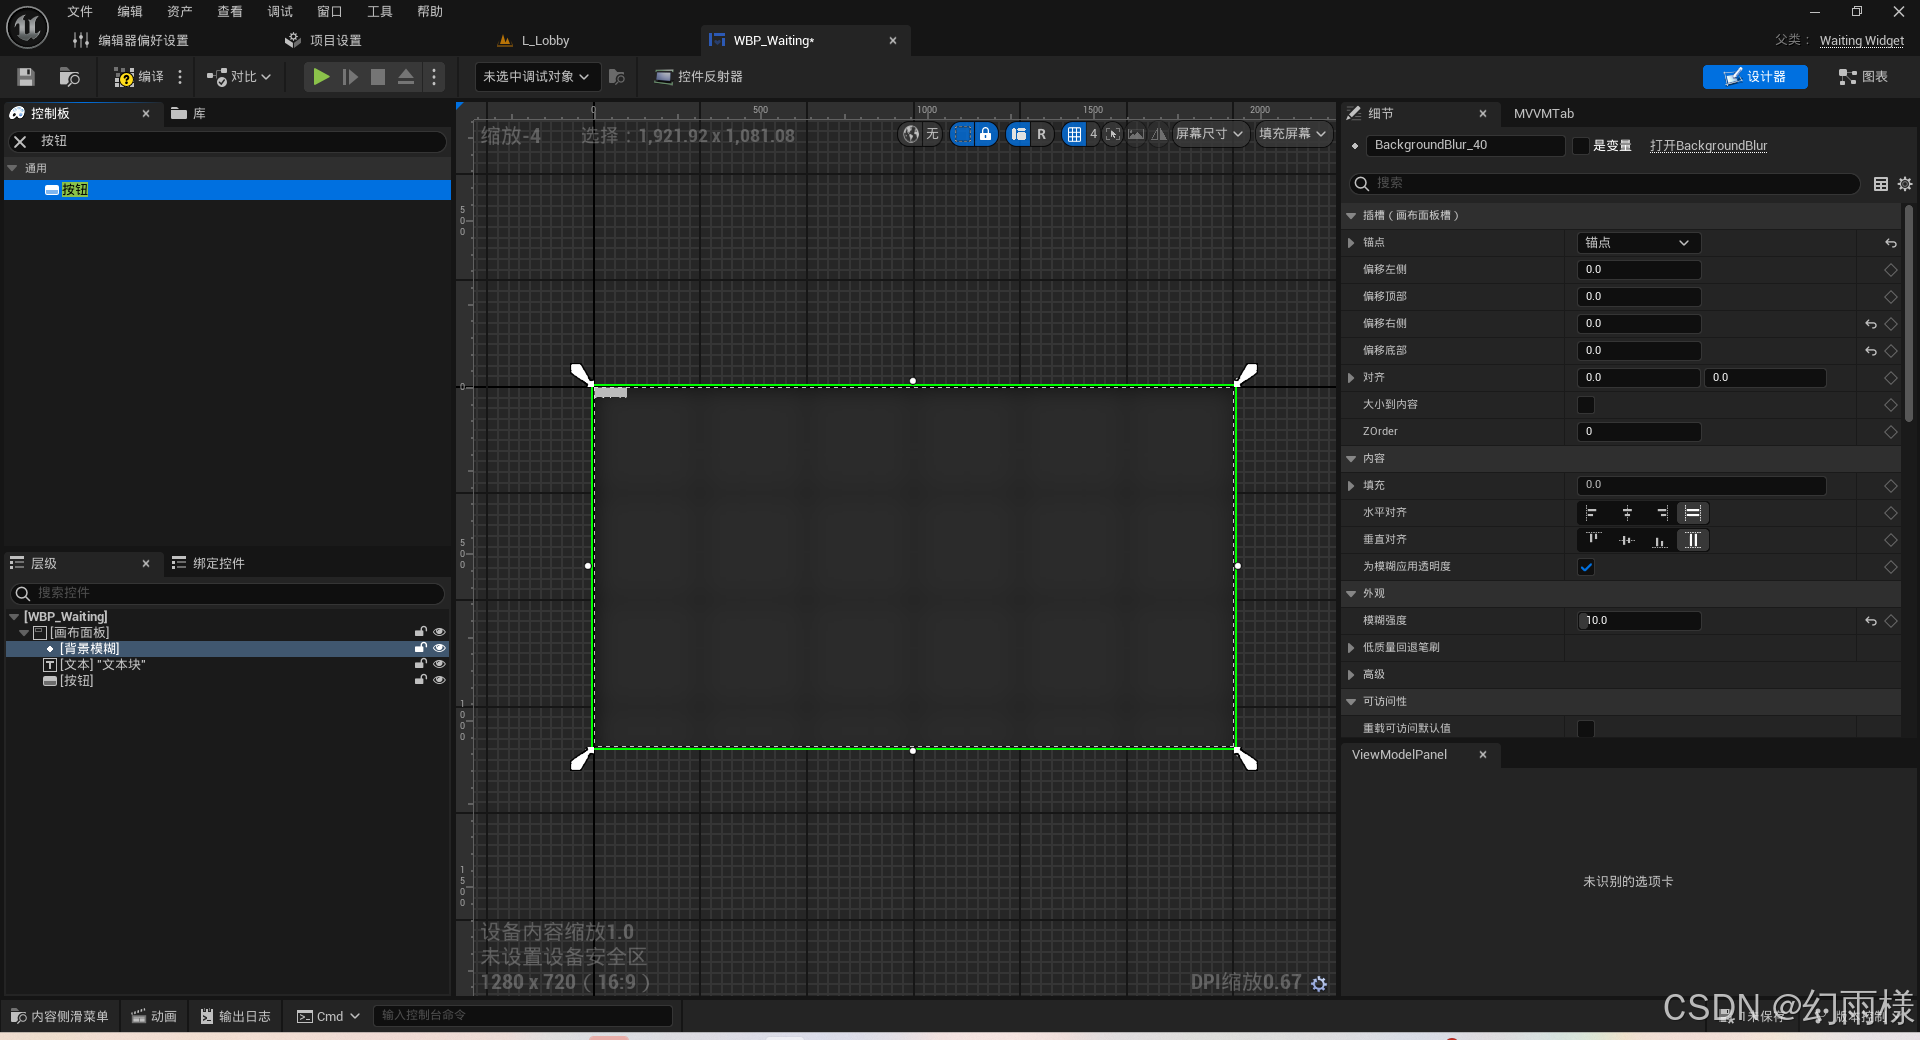Expand the 对齐 alignment property
The height and width of the screenshot is (1040, 1920).
[1351, 378]
